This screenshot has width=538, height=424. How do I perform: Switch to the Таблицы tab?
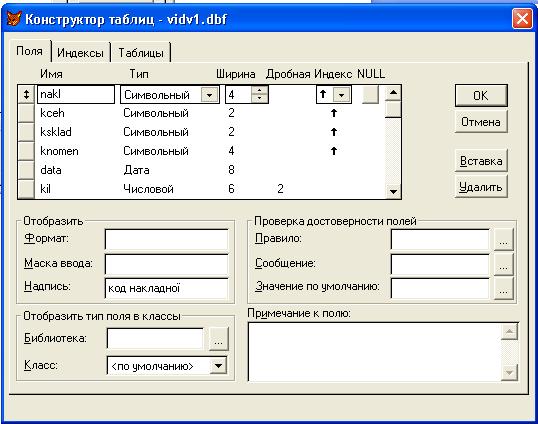141,53
